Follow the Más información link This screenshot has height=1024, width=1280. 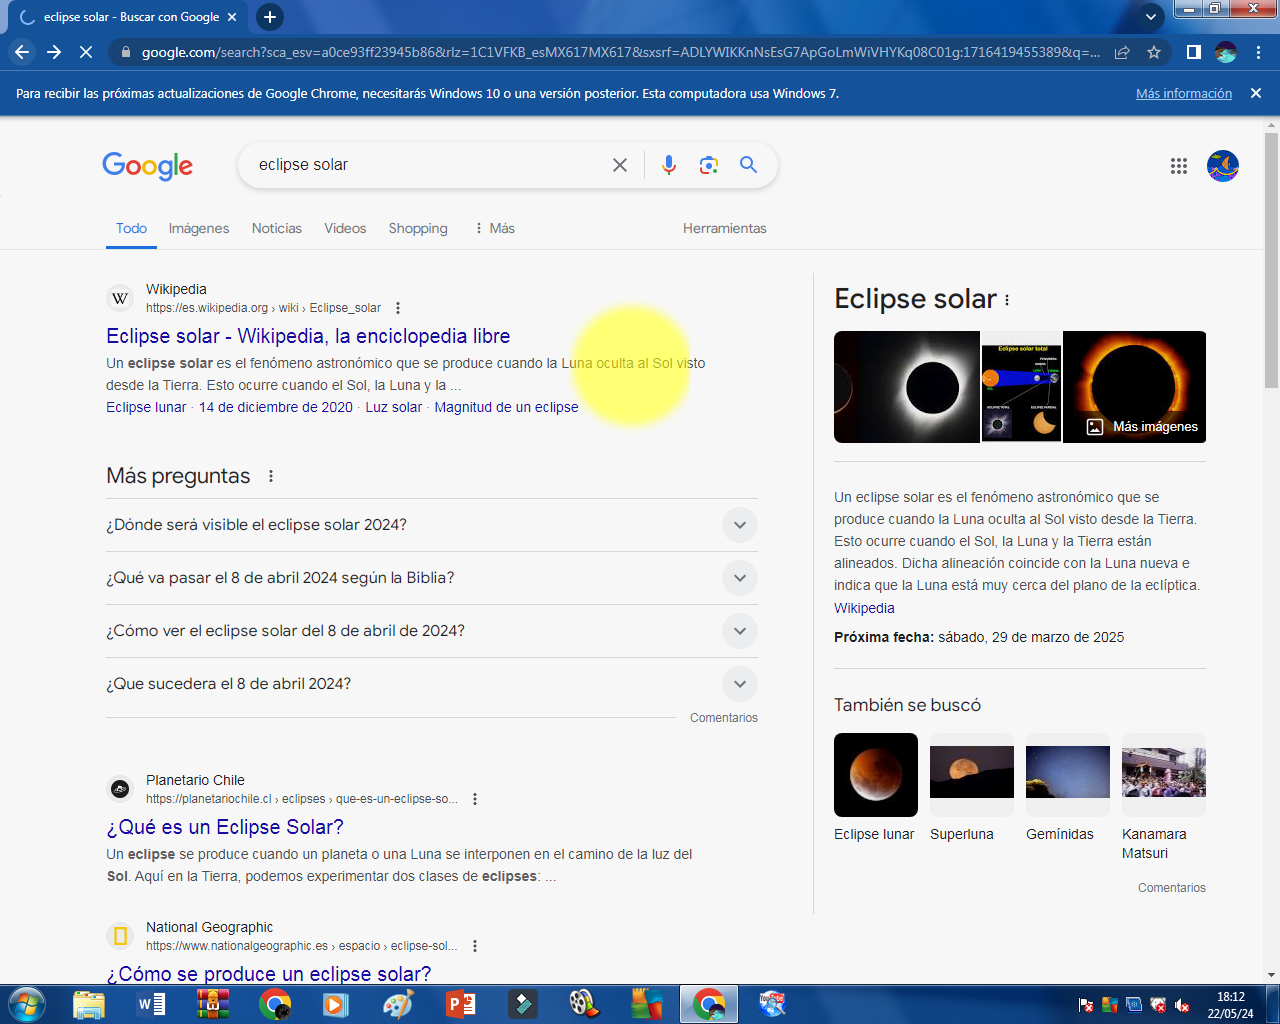coord(1184,93)
